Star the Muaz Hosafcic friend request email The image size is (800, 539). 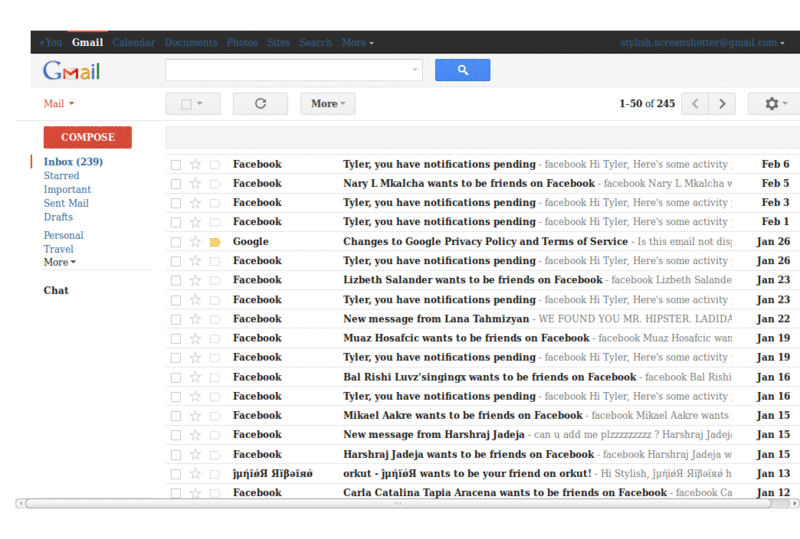[195, 338]
